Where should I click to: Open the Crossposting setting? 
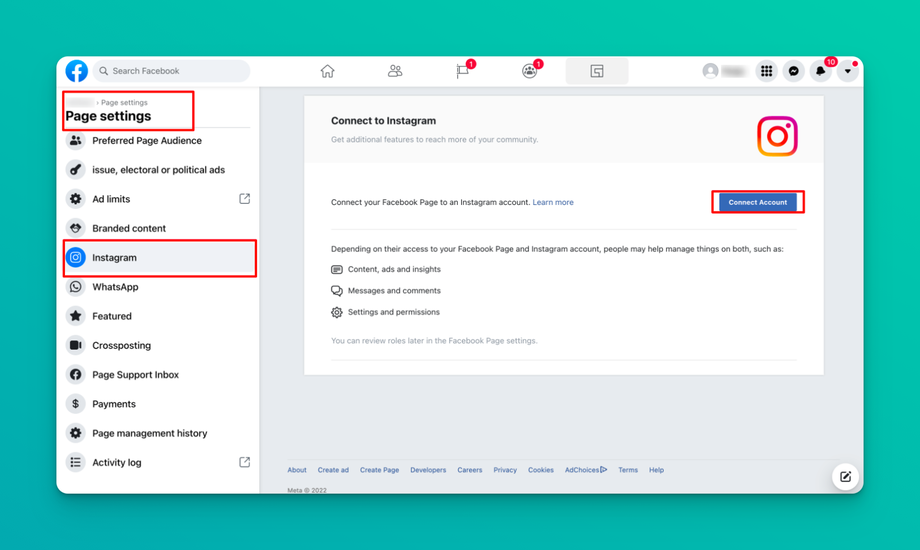[158, 345]
